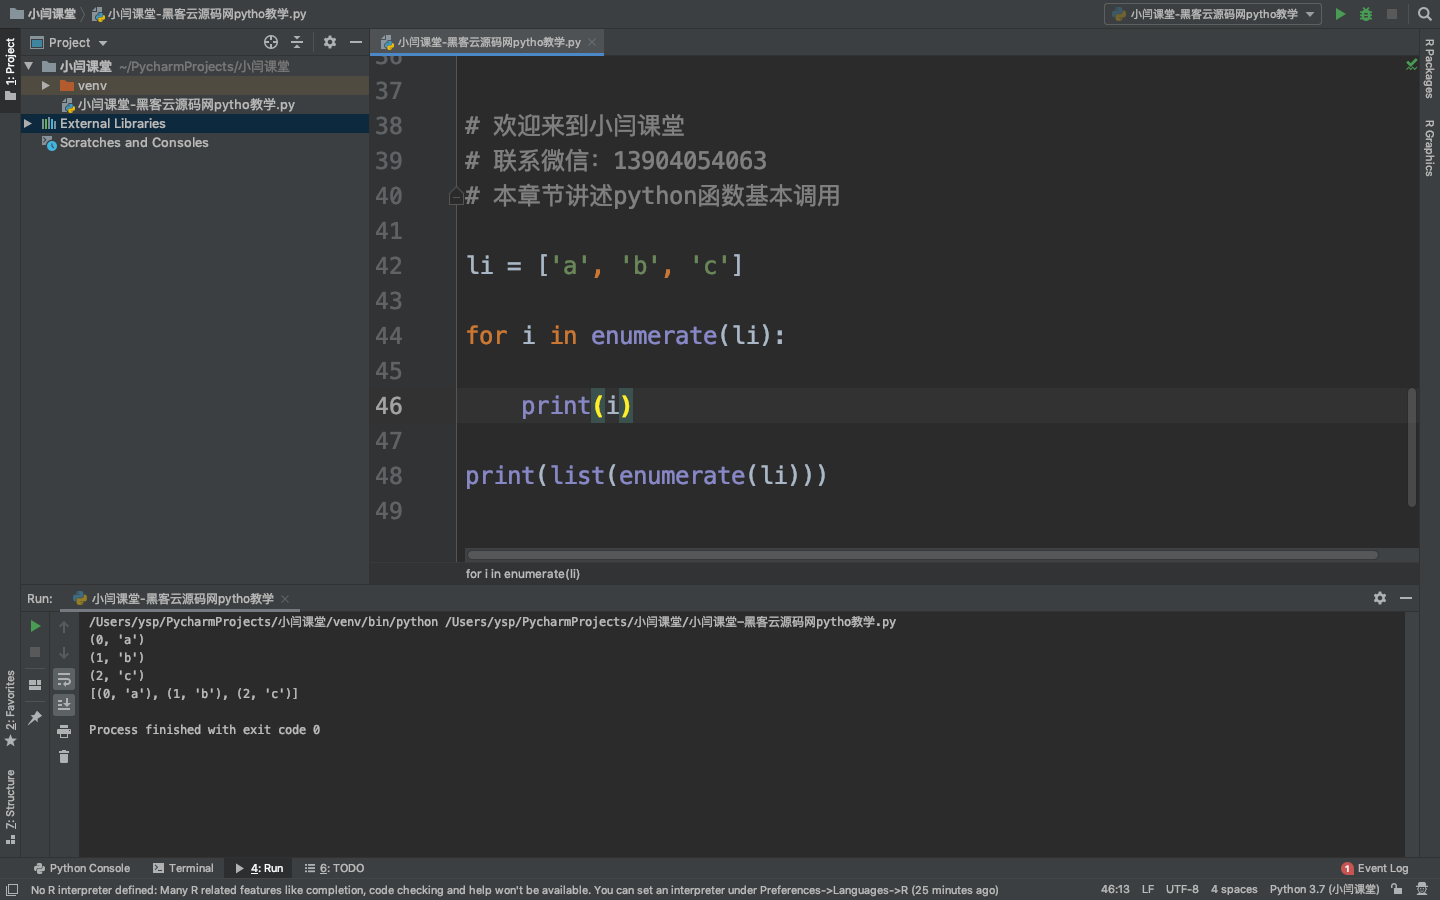The height and width of the screenshot is (900, 1440).
Task: Toggle scroll to end in console
Action: 64,705
